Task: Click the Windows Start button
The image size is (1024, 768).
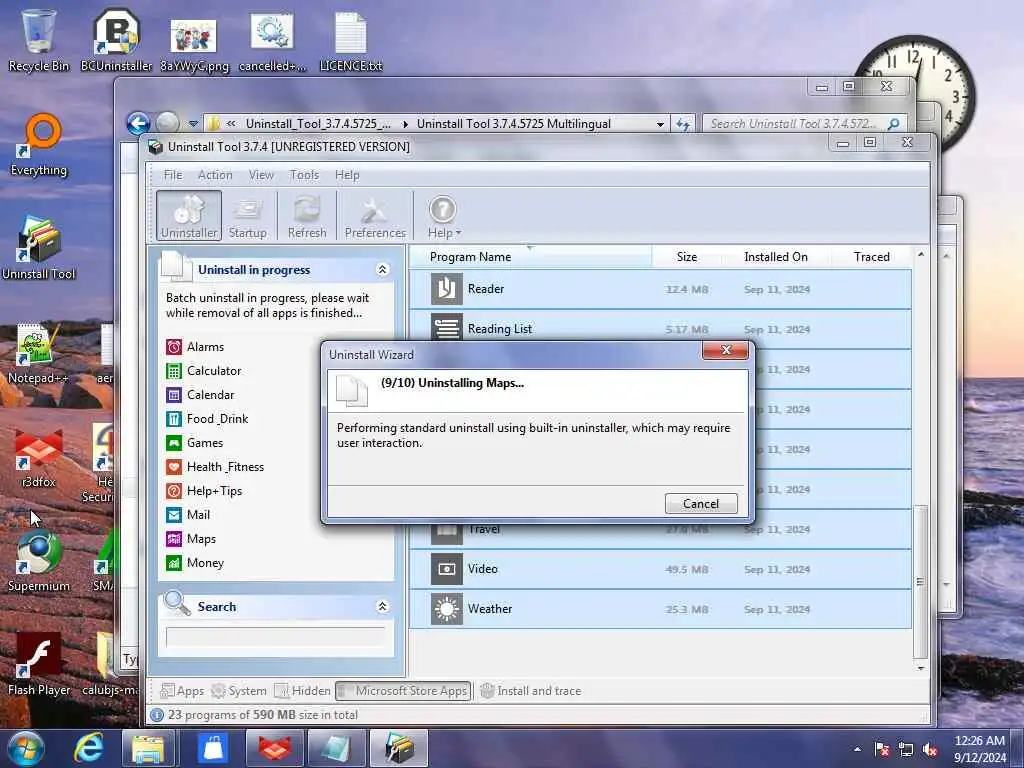Action: [25, 748]
